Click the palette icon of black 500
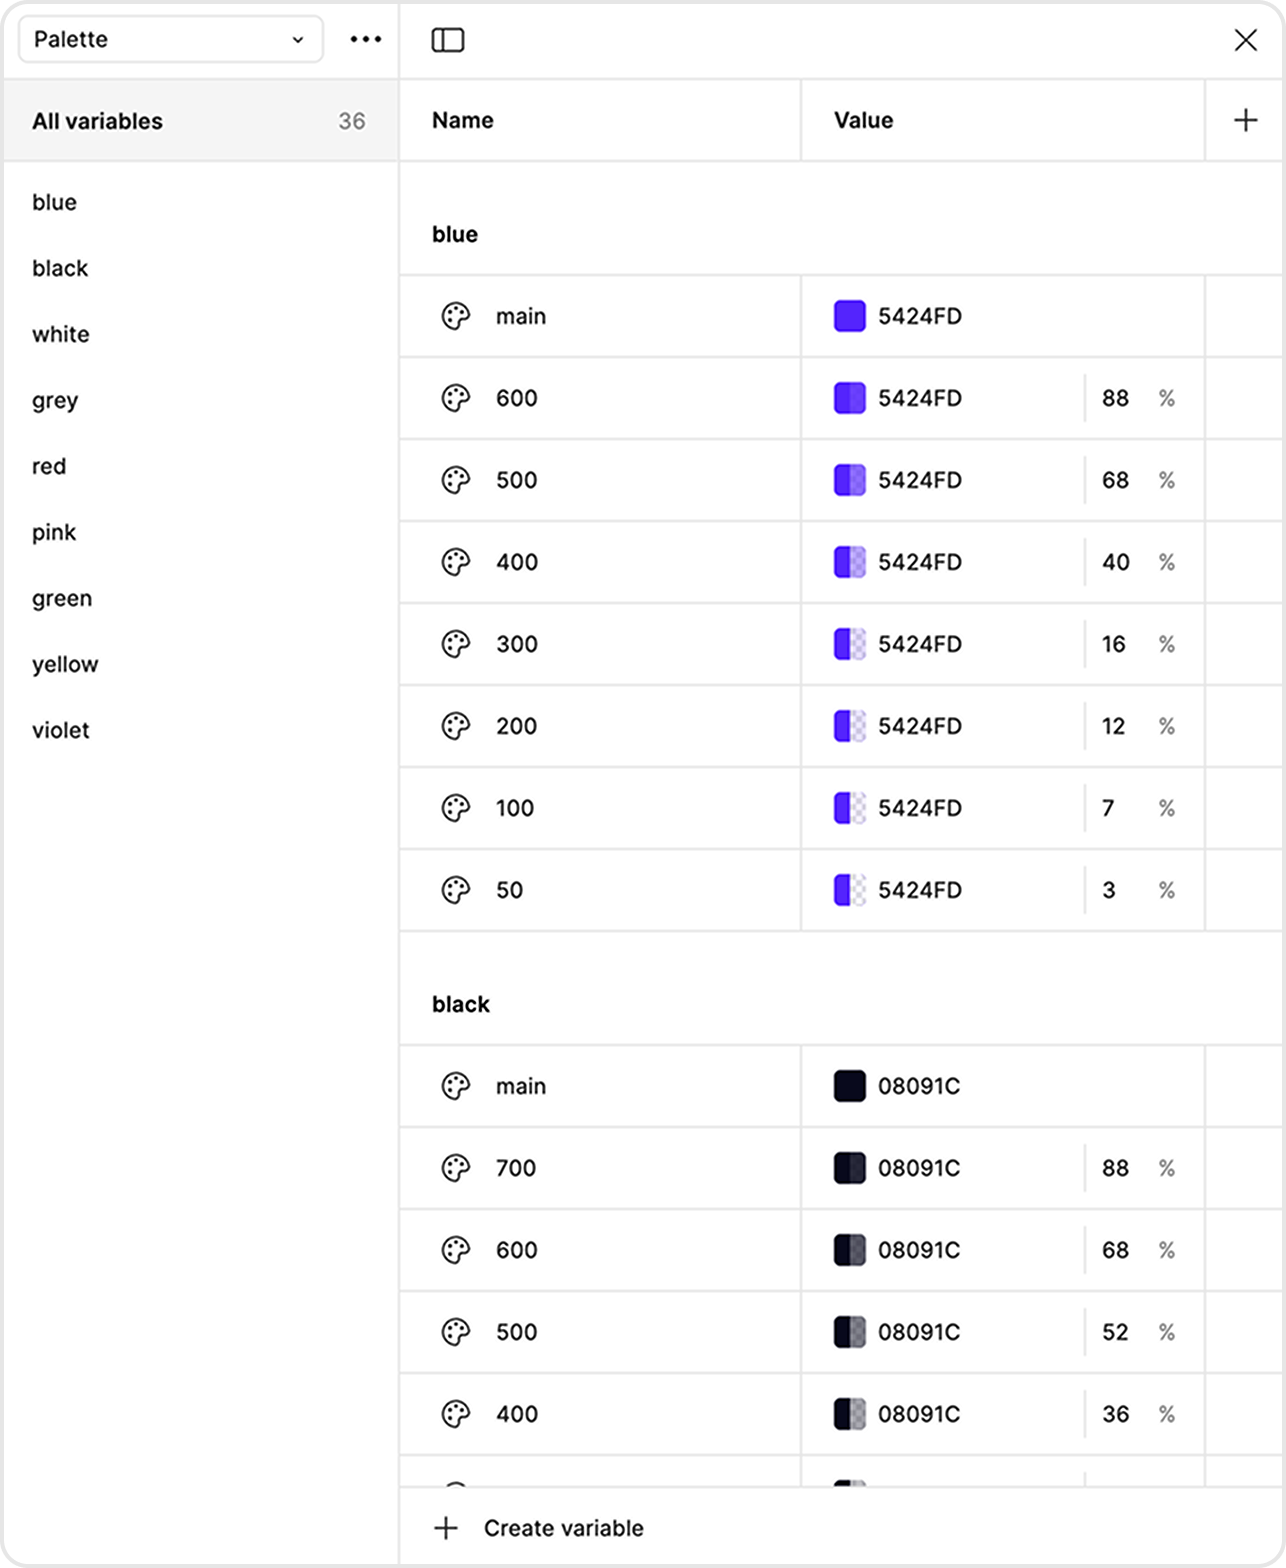Image resolution: width=1286 pixels, height=1568 pixels. tap(456, 1332)
